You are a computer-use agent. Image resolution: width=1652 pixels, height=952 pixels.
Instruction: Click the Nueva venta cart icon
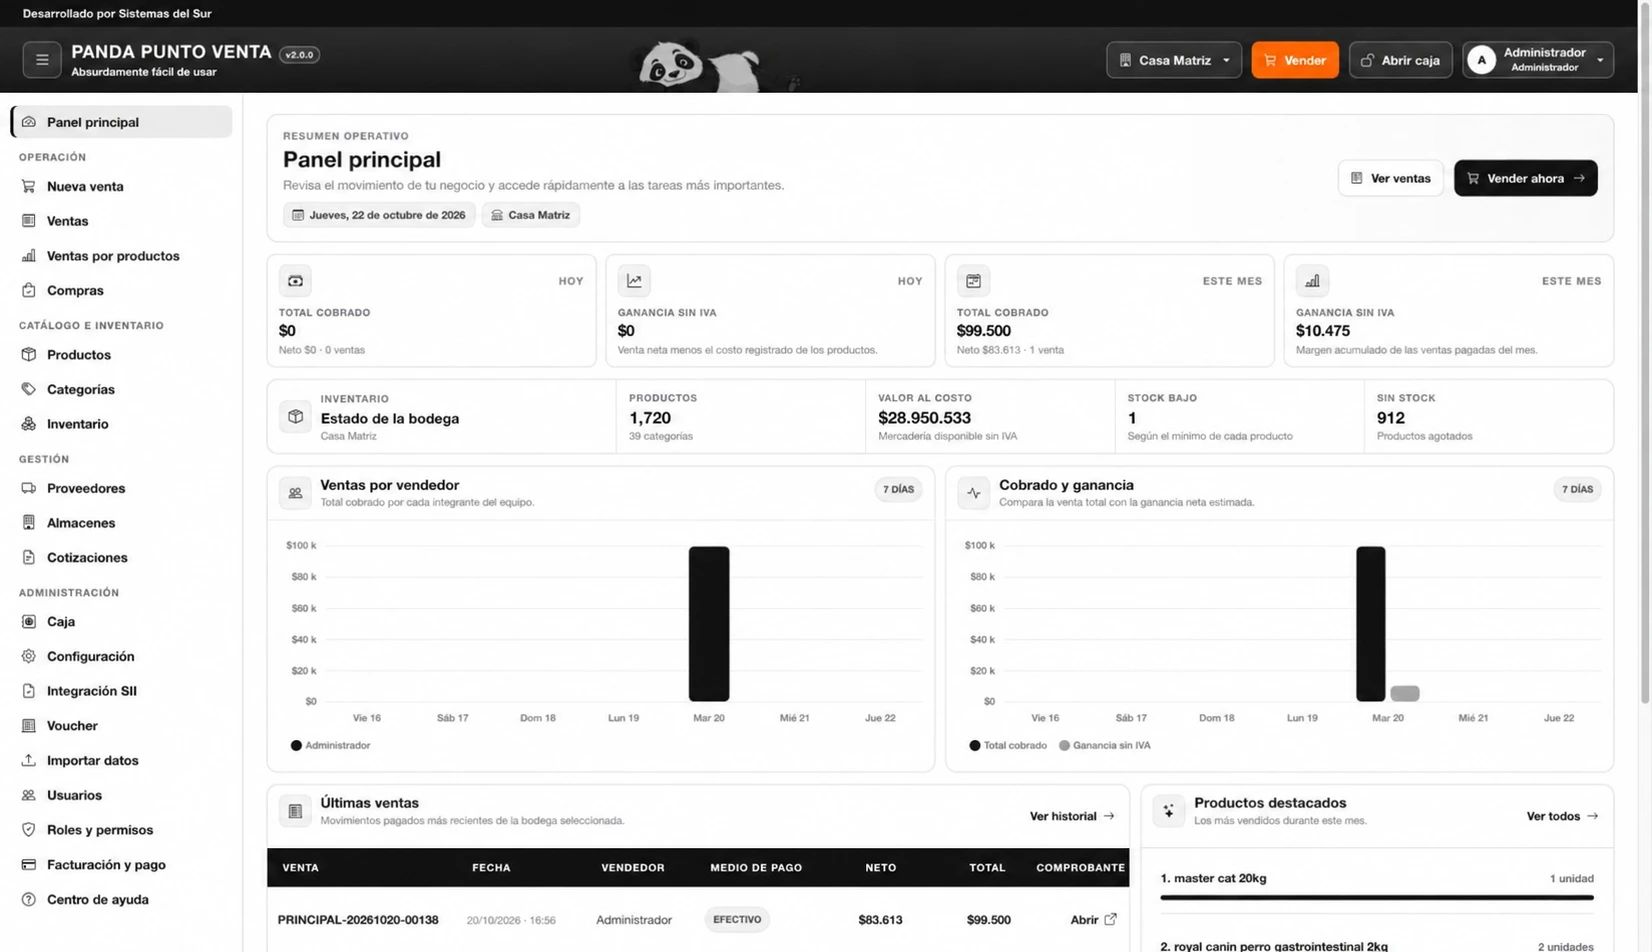[x=29, y=186]
